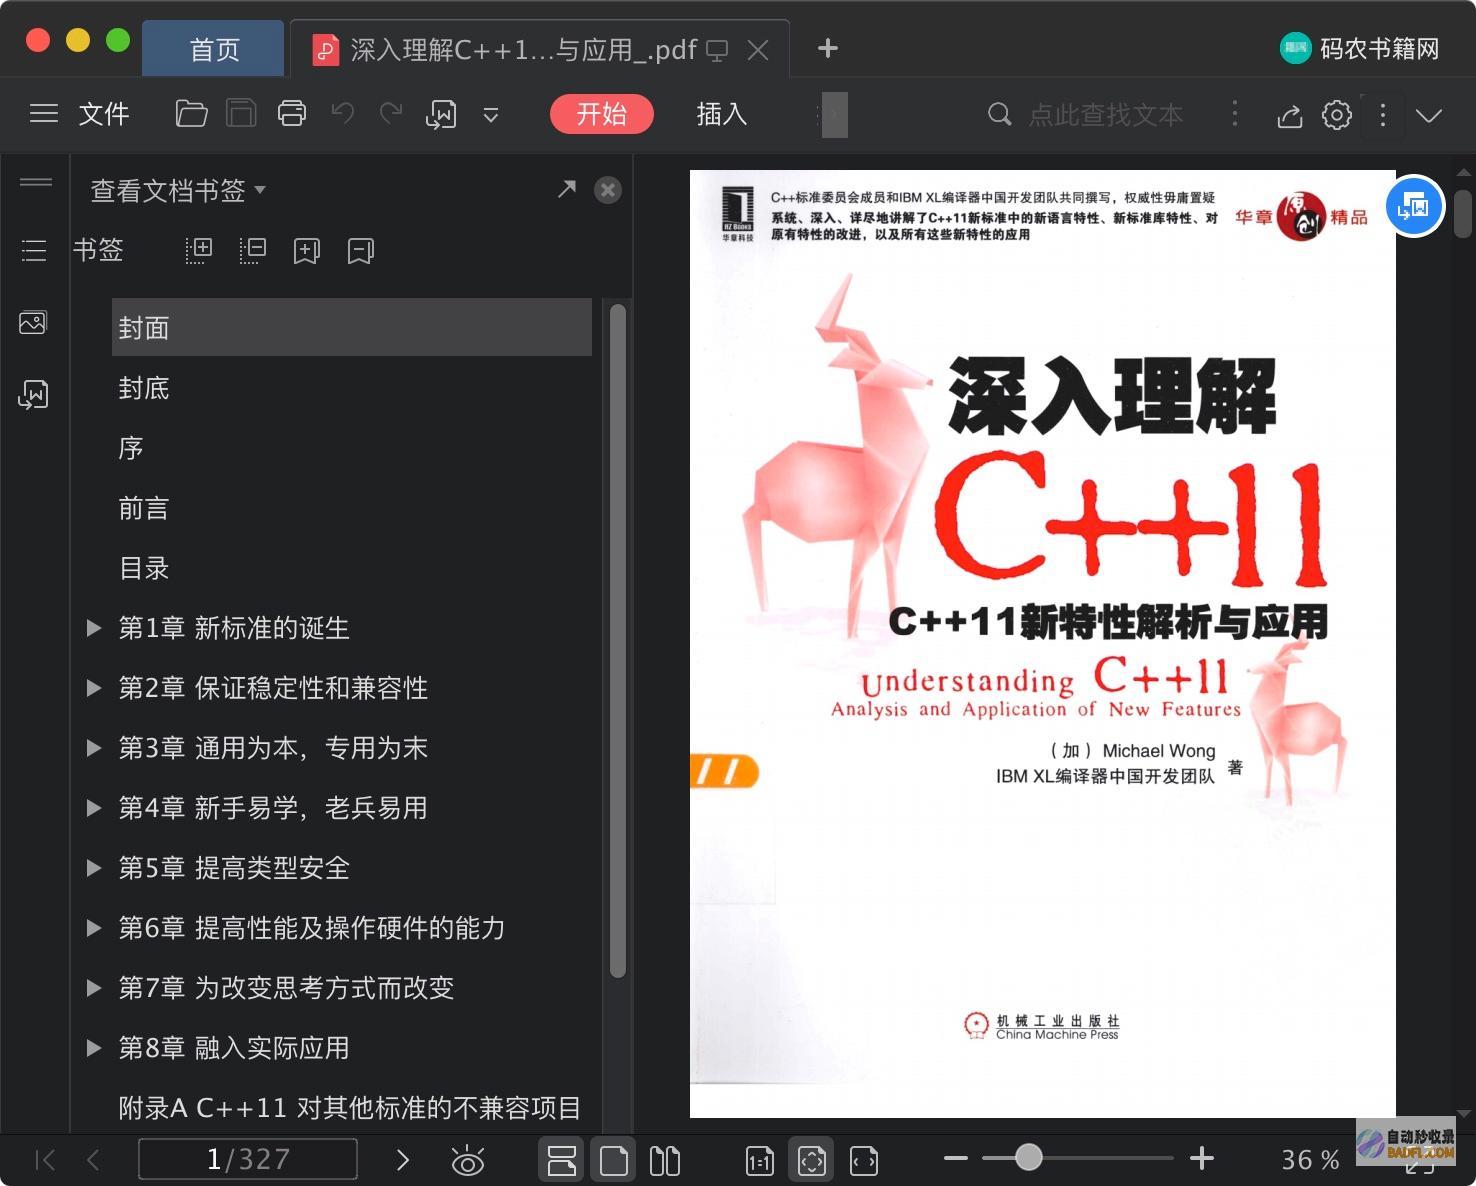Click the expand all bookmarks icon
Image resolution: width=1476 pixels, height=1186 pixels.
pyautogui.click(x=199, y=250)
